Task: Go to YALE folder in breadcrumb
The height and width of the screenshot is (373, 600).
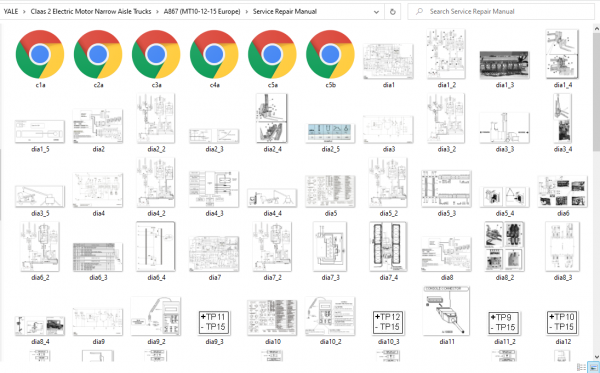Action: coord(11,11)
